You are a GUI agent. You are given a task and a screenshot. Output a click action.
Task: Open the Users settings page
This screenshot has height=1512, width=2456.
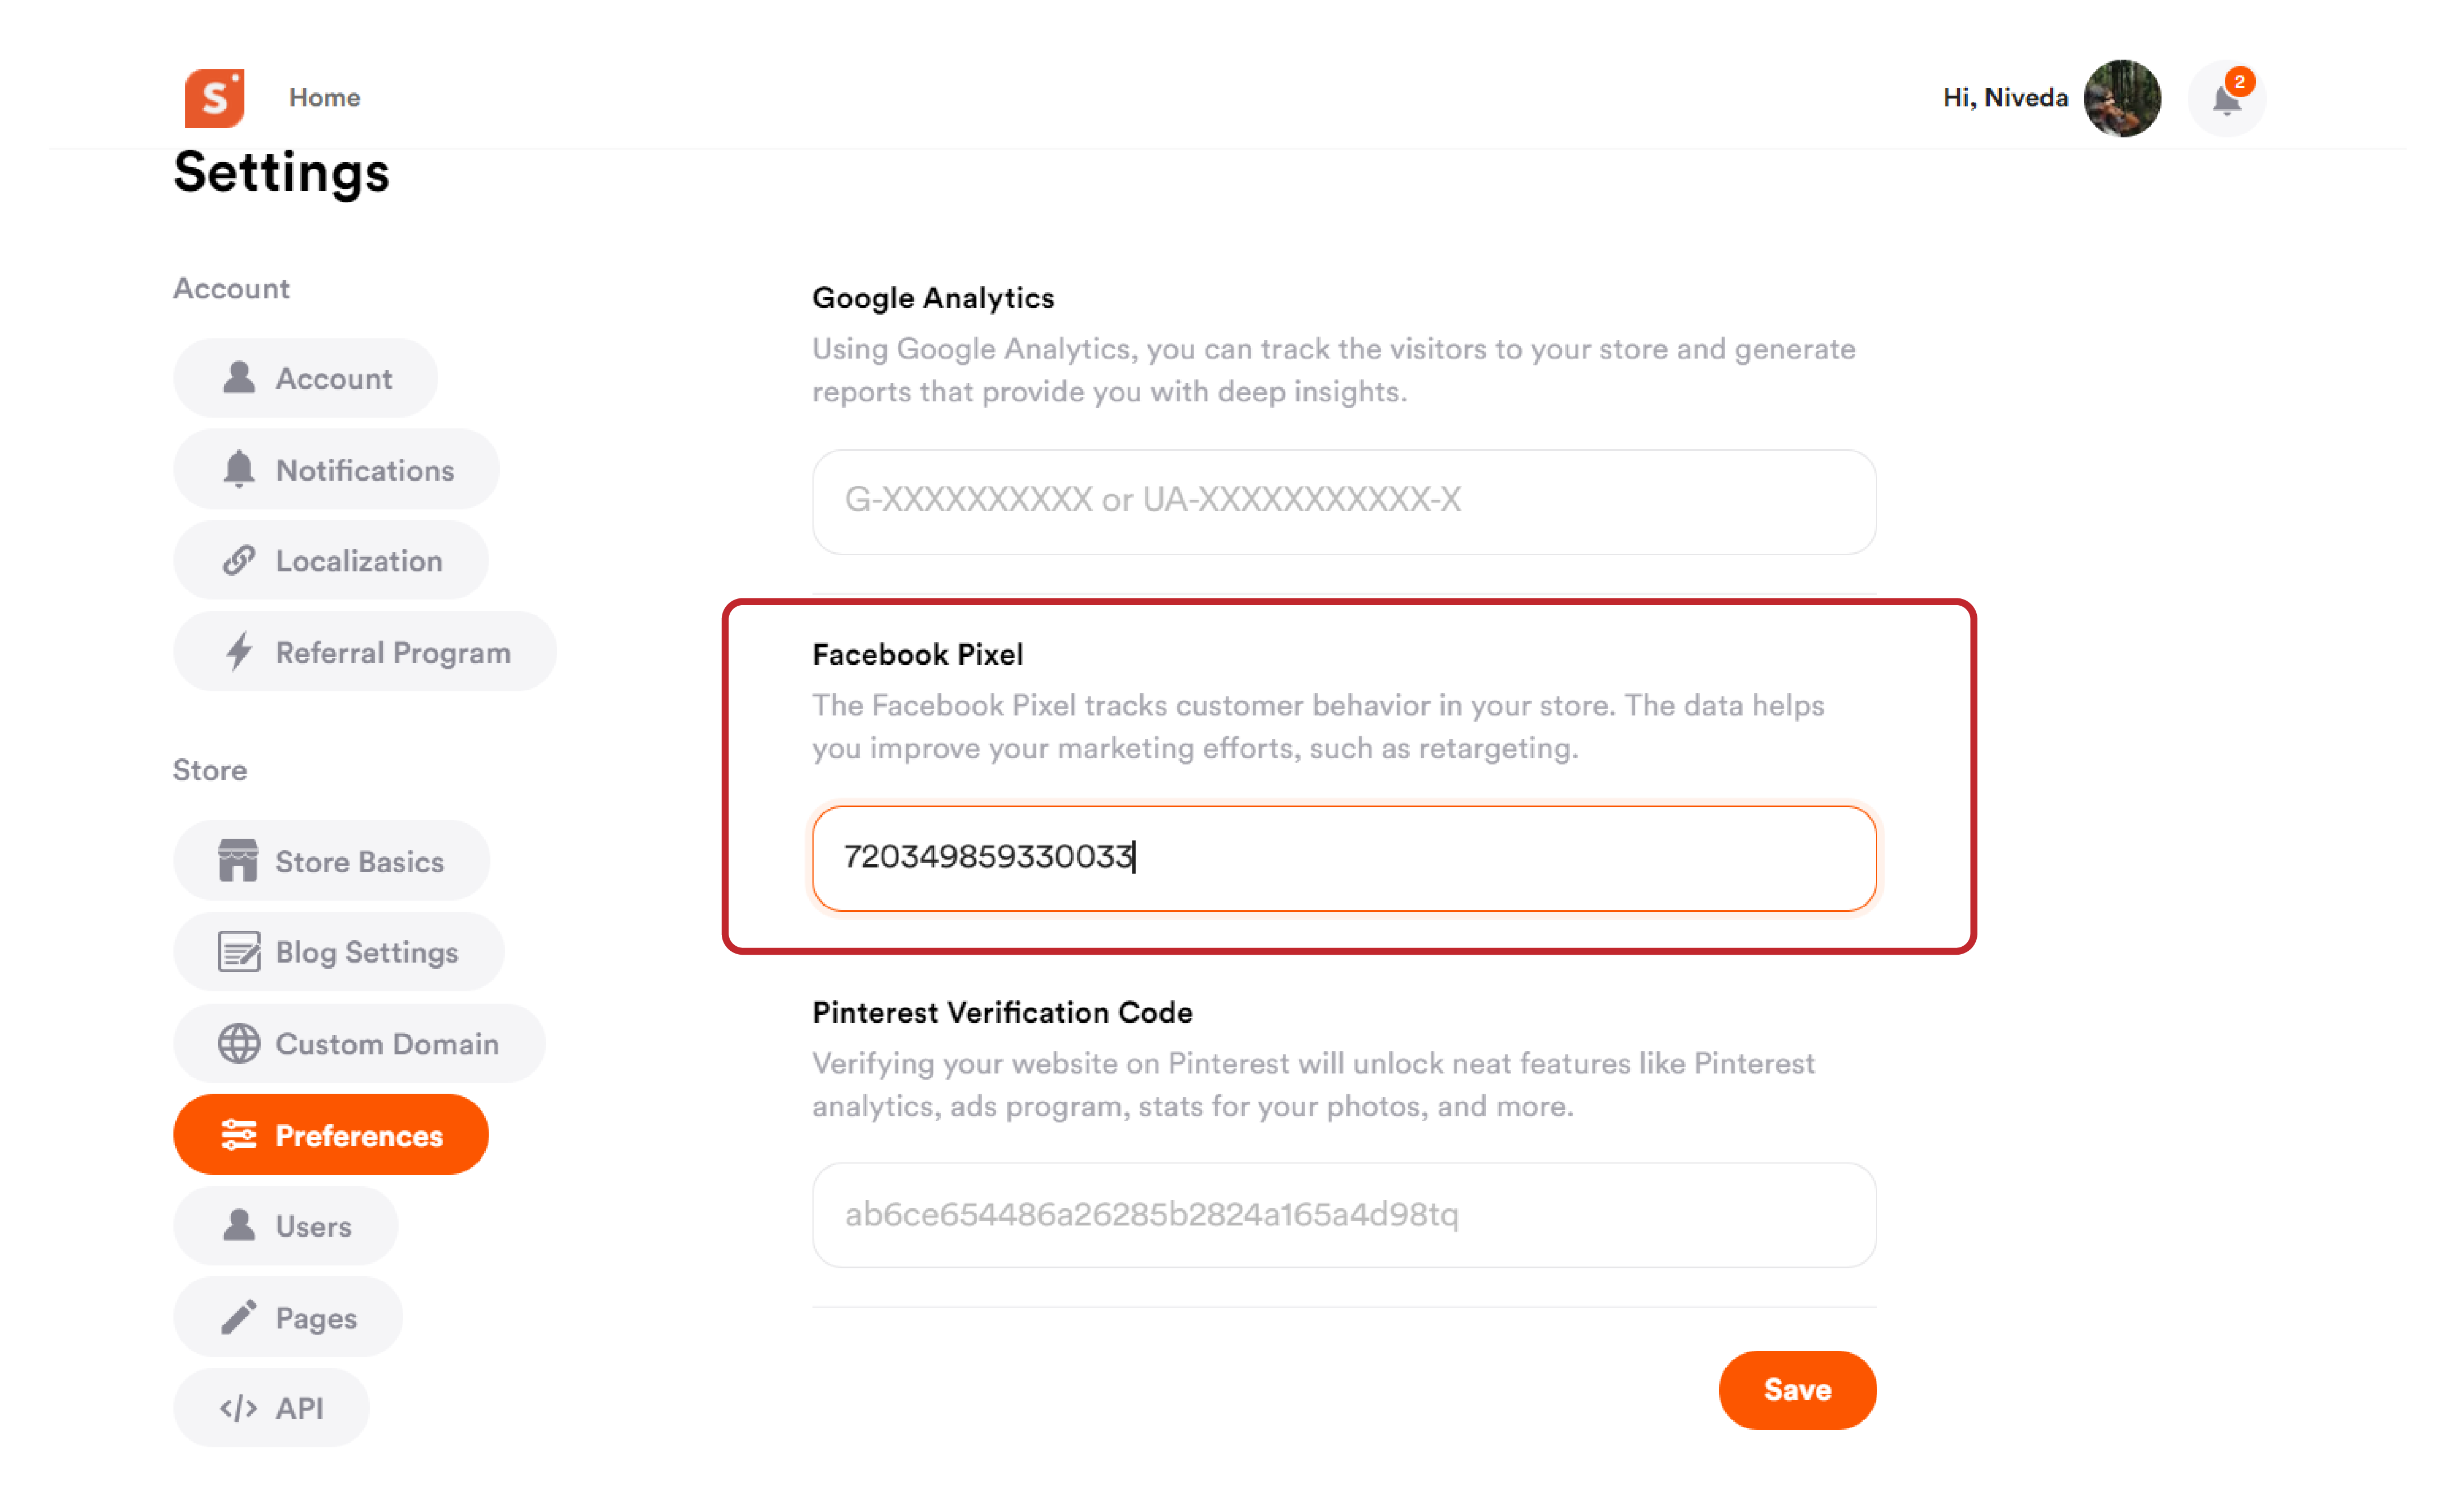tap(285, 1226)
